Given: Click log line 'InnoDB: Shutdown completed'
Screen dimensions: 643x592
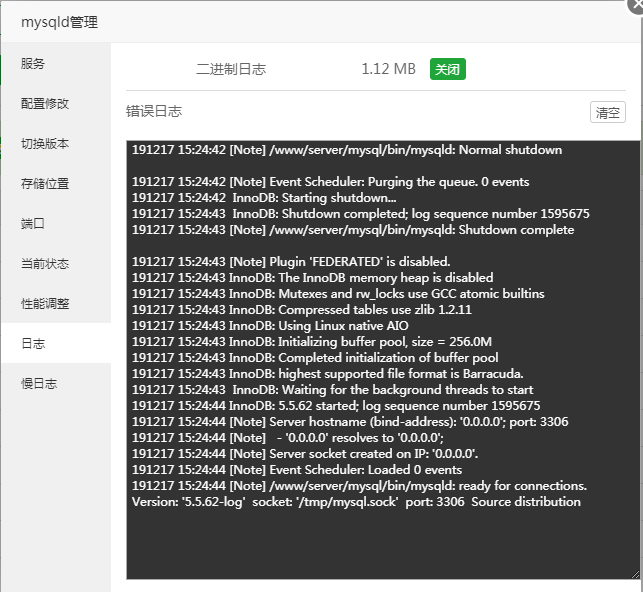Looking at the screenshot, I should [360, 214].
